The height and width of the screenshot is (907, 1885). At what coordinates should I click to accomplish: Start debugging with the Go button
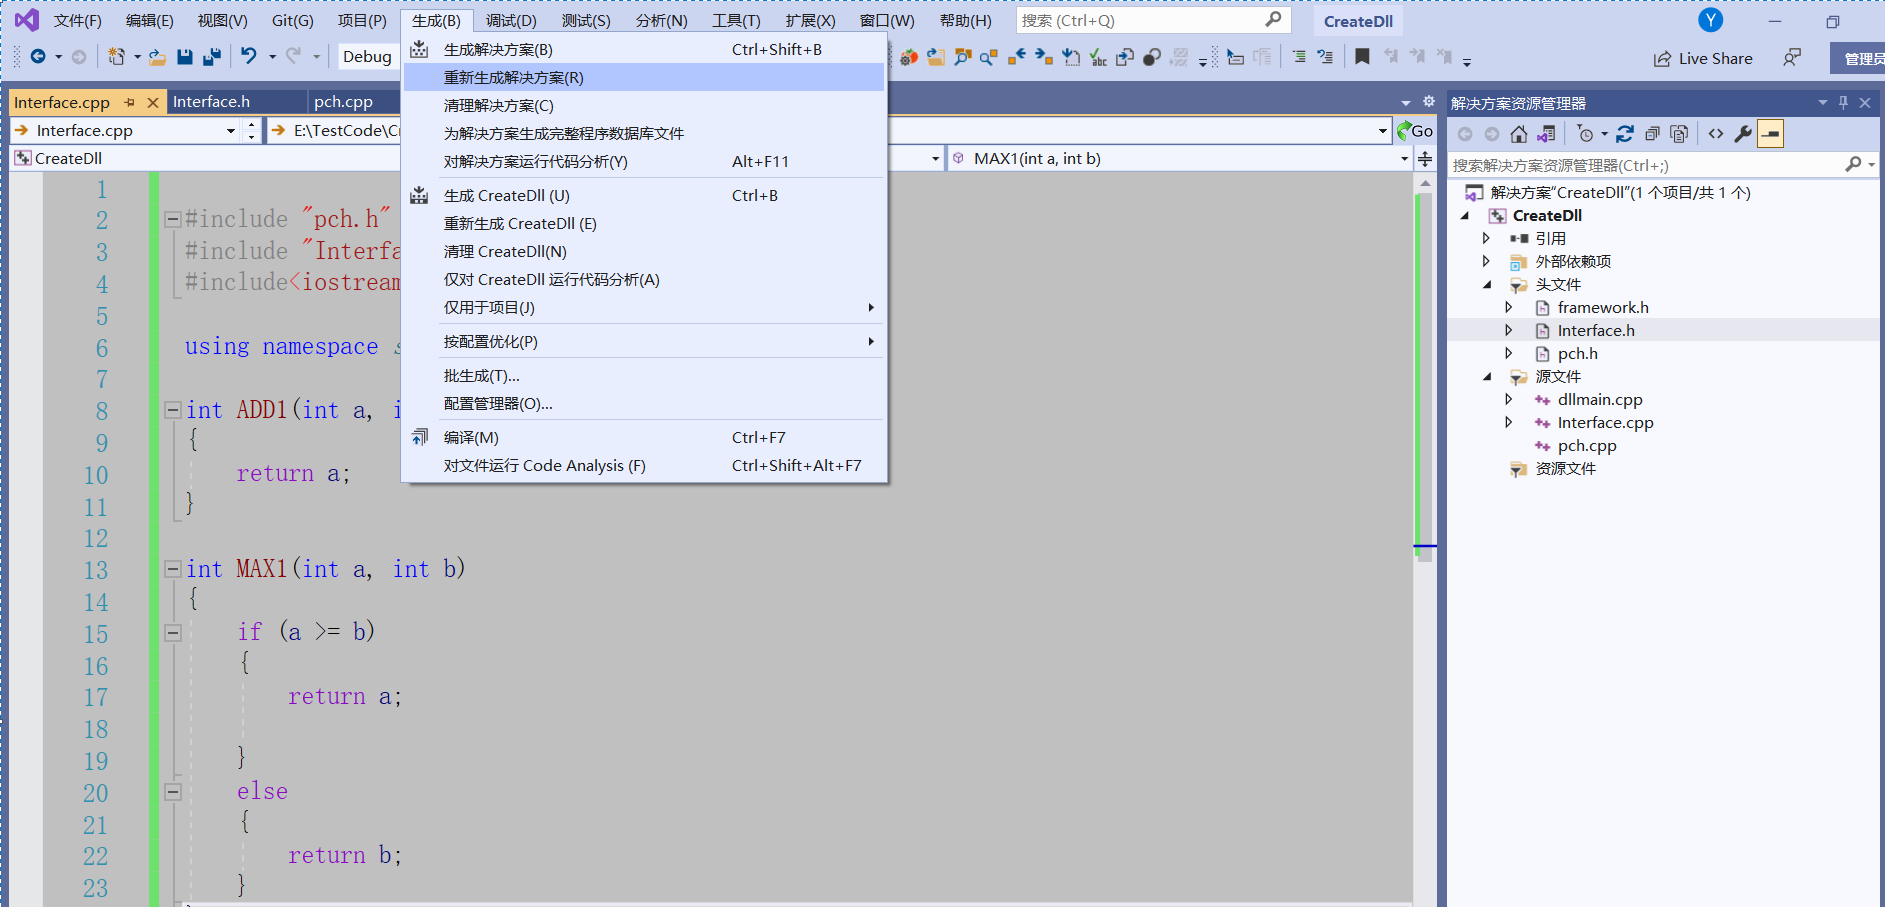tap(1415, 130)
